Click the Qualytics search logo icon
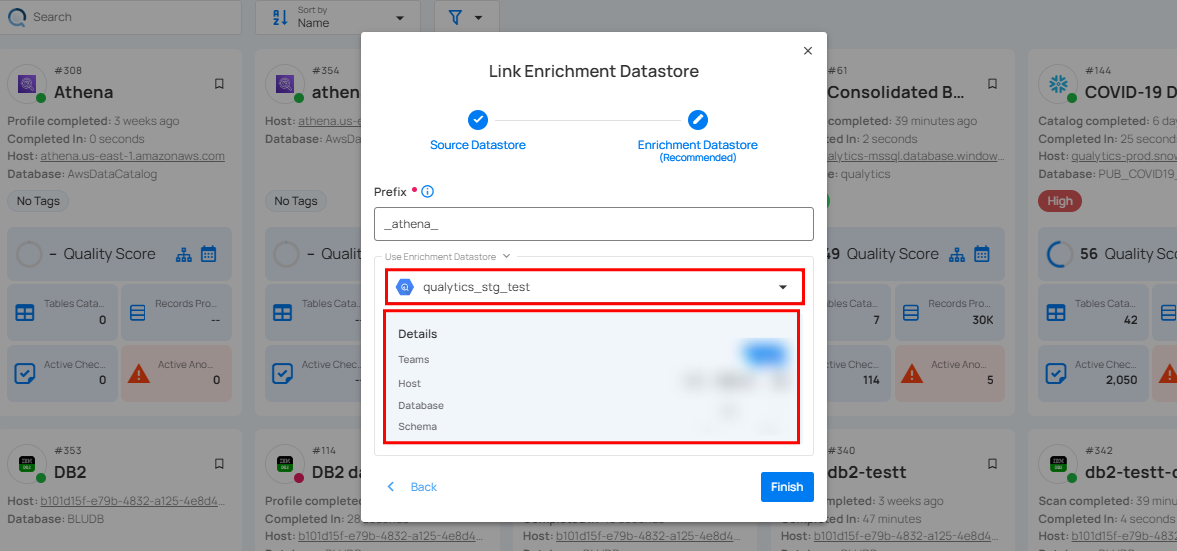Screen dimensions: 1177x551 [17, 17]
